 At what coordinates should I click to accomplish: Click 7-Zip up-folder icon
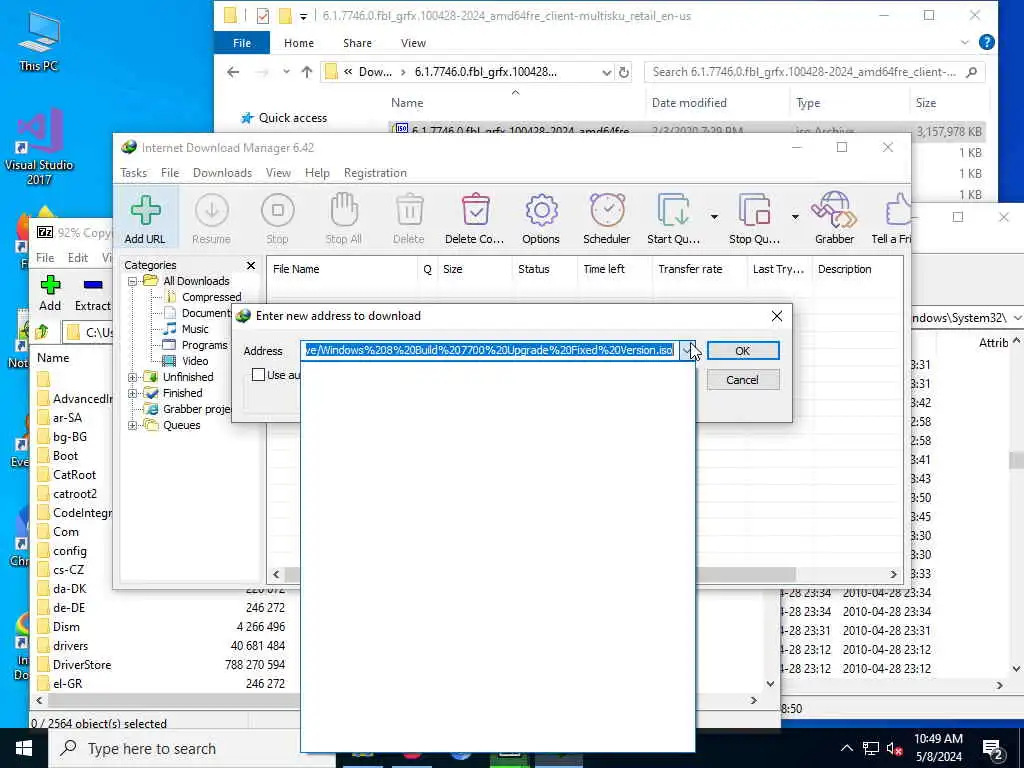tap(41, 332)
